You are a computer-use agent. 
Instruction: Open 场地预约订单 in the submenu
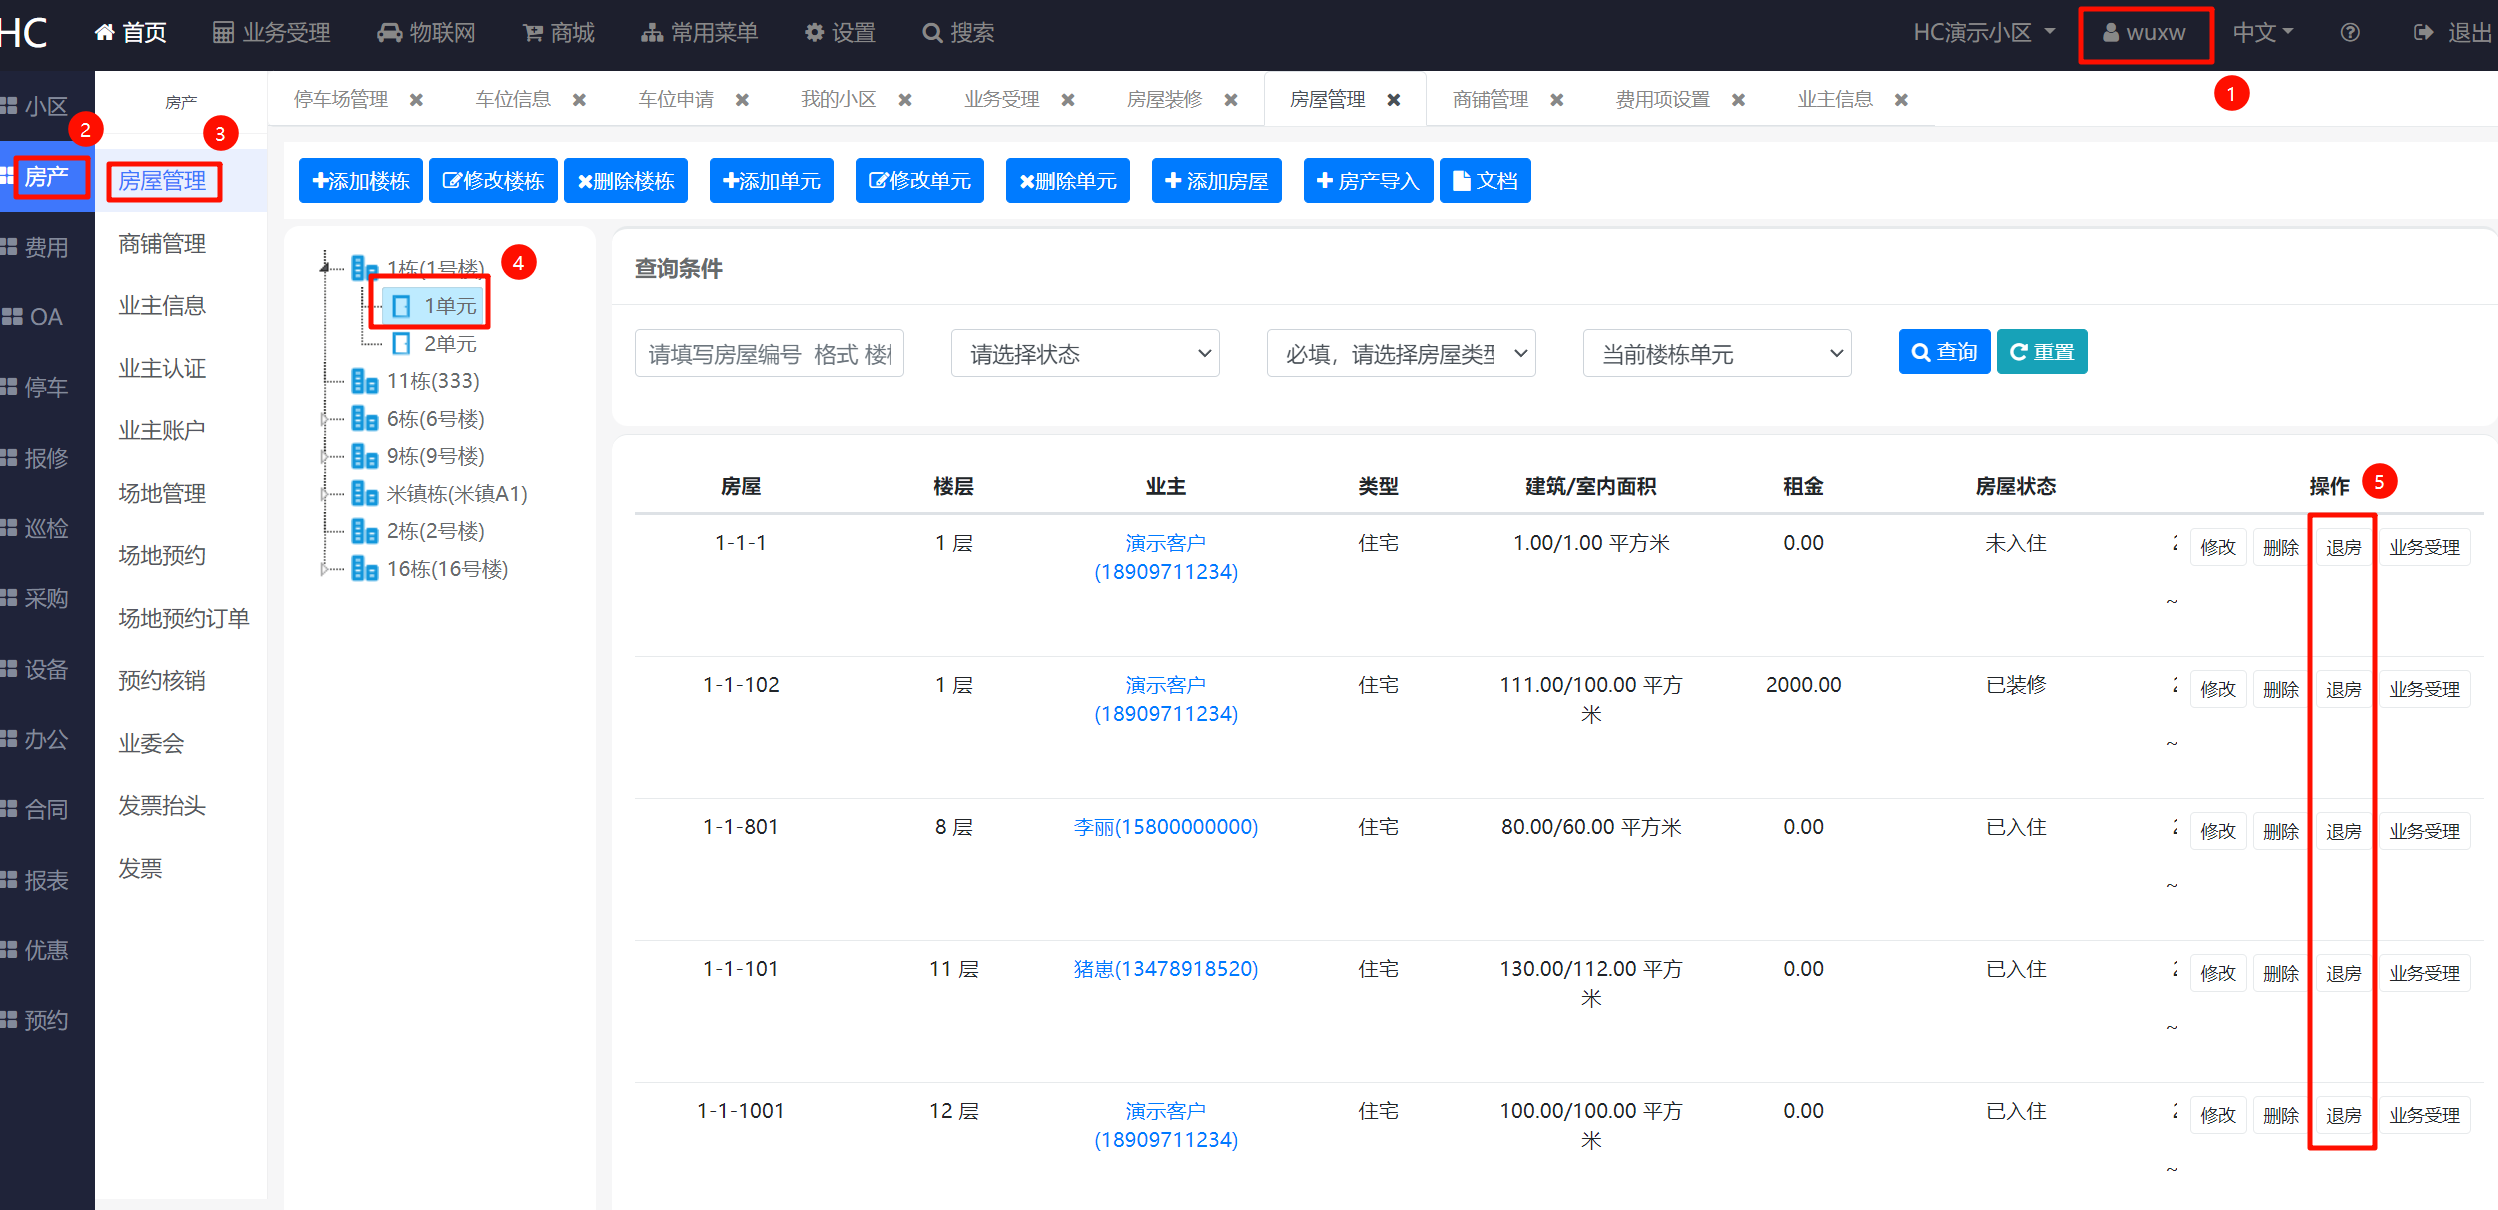[x=184, y=619]
